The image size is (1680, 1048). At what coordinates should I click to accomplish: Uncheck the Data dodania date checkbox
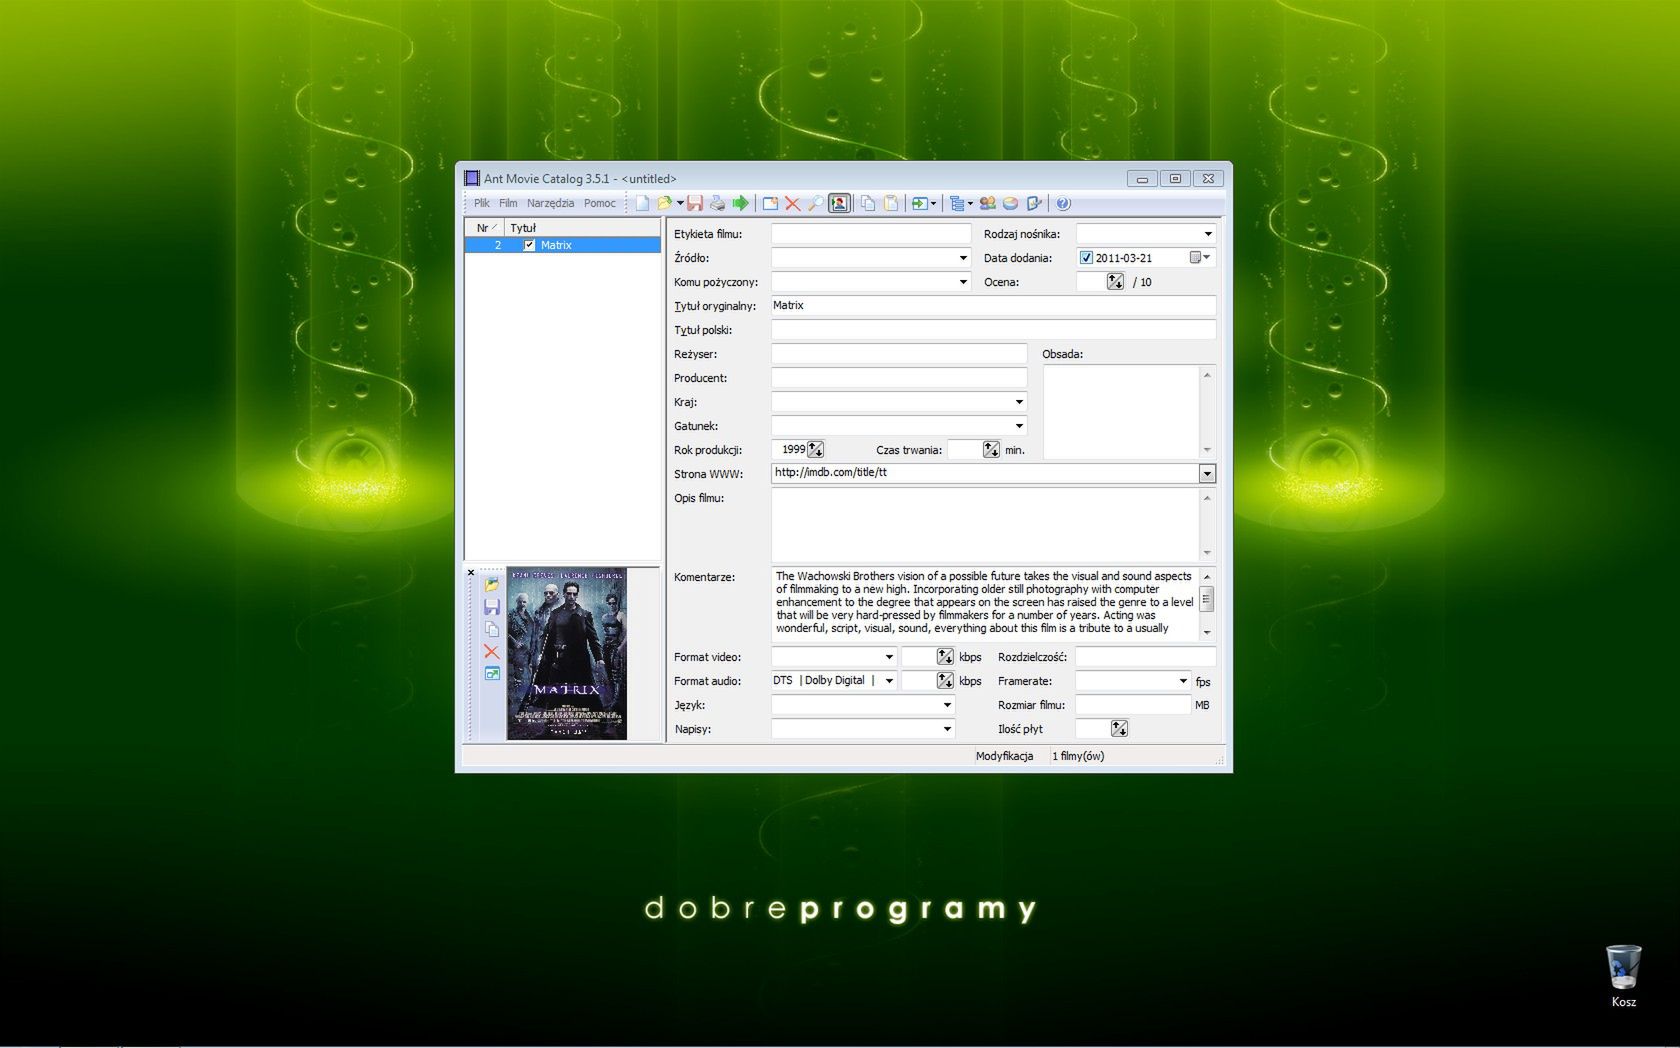point(1086,257)
